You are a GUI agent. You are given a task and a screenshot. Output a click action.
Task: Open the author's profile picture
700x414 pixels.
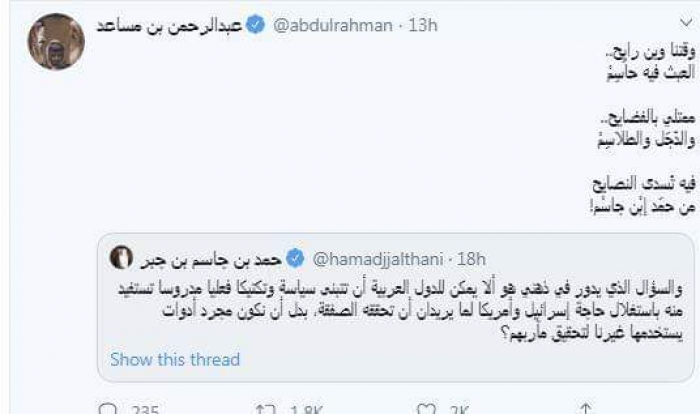55,41
